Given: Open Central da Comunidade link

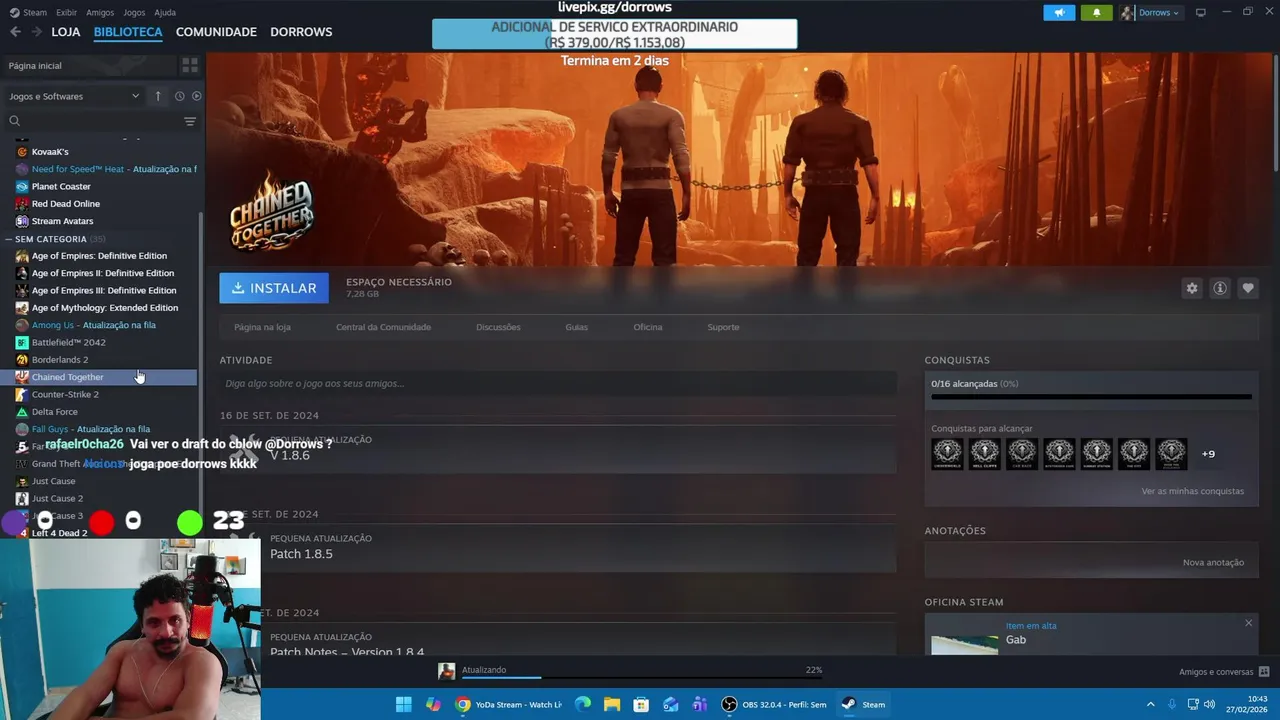Looking at the screenshot, I should 383,327.
